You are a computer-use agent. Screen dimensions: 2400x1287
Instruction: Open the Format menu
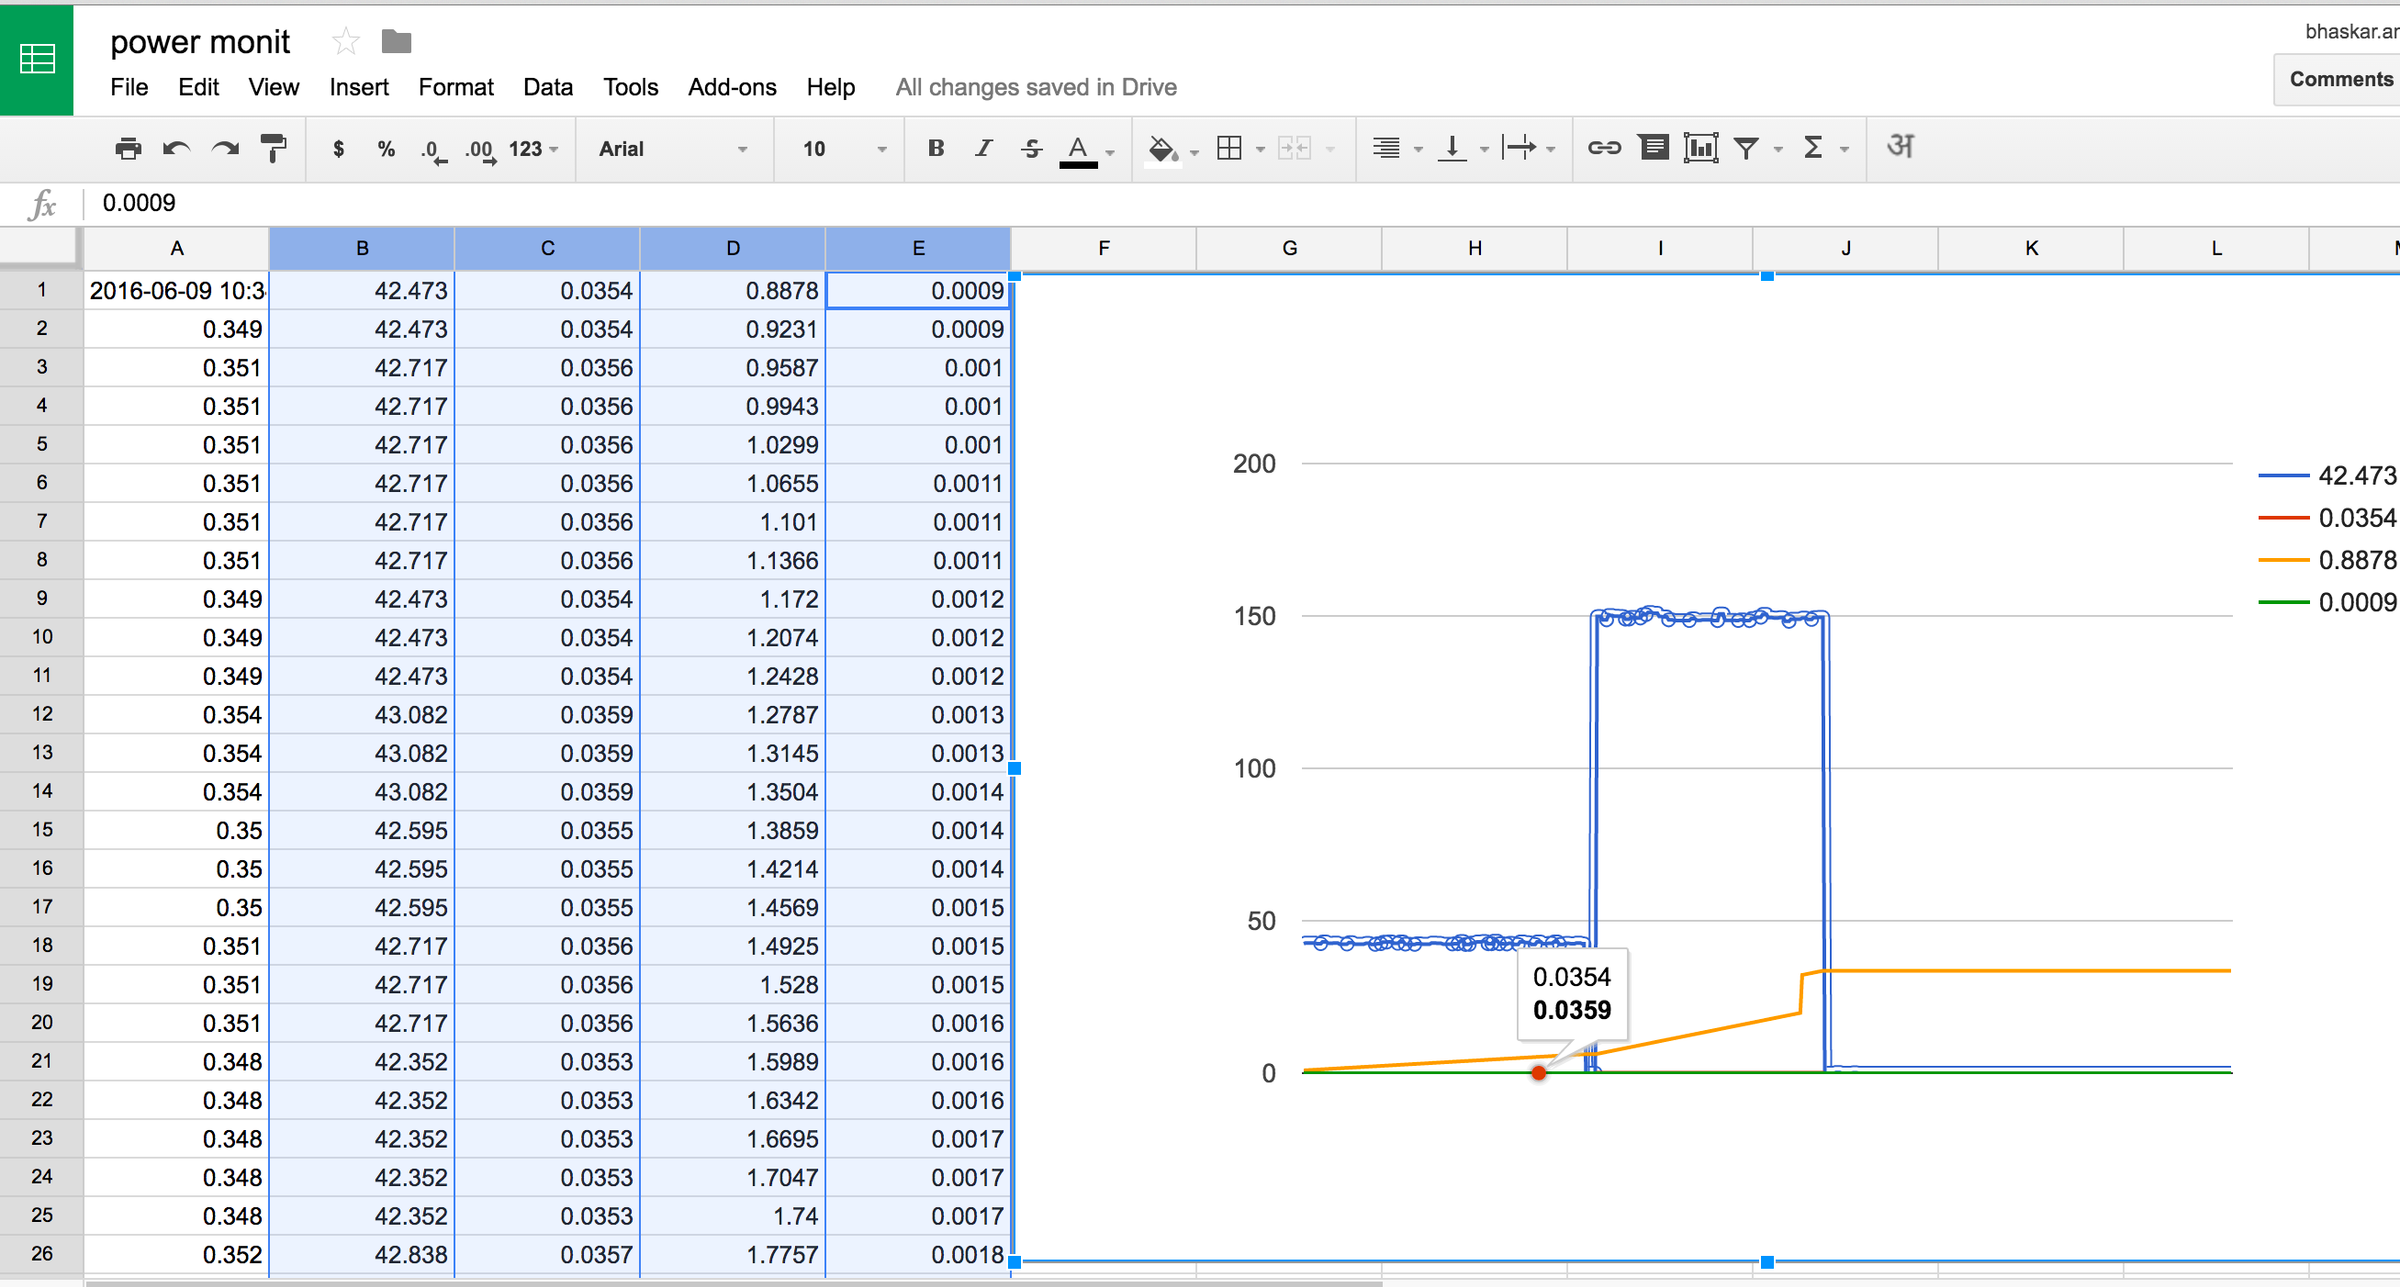coord(456,87)
